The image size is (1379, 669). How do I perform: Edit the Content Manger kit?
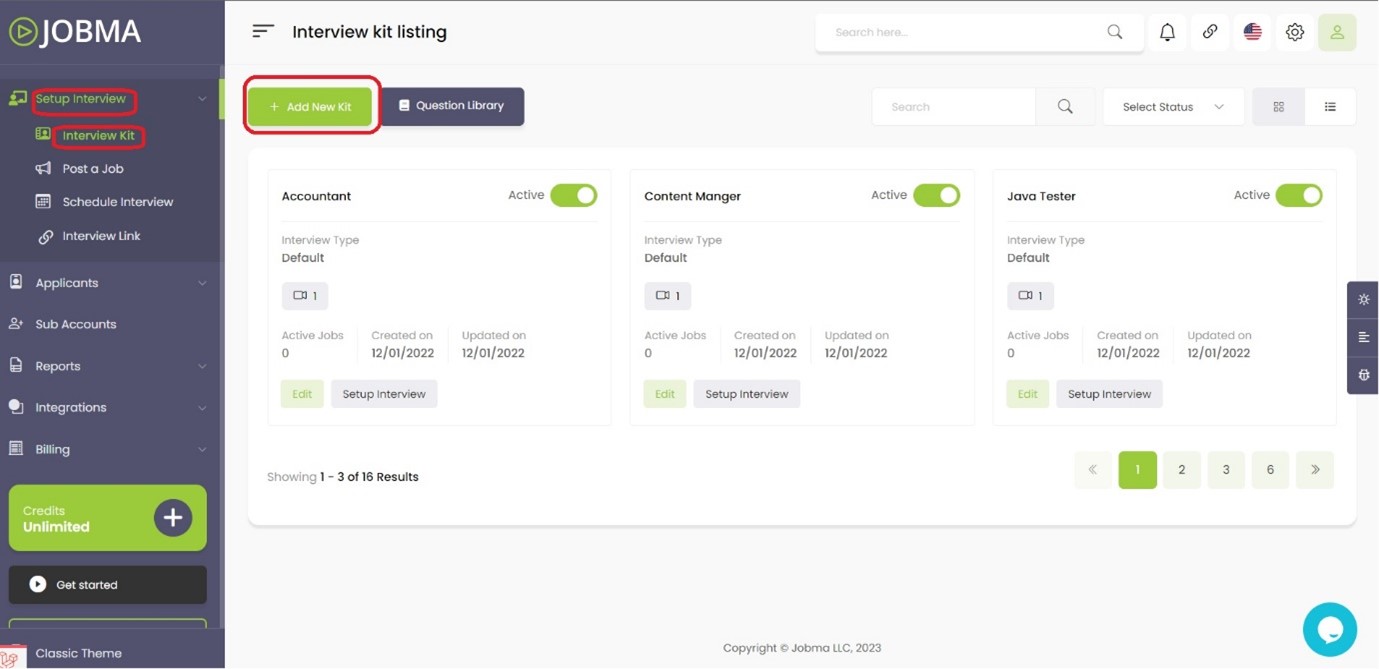(x=665, y=394)
